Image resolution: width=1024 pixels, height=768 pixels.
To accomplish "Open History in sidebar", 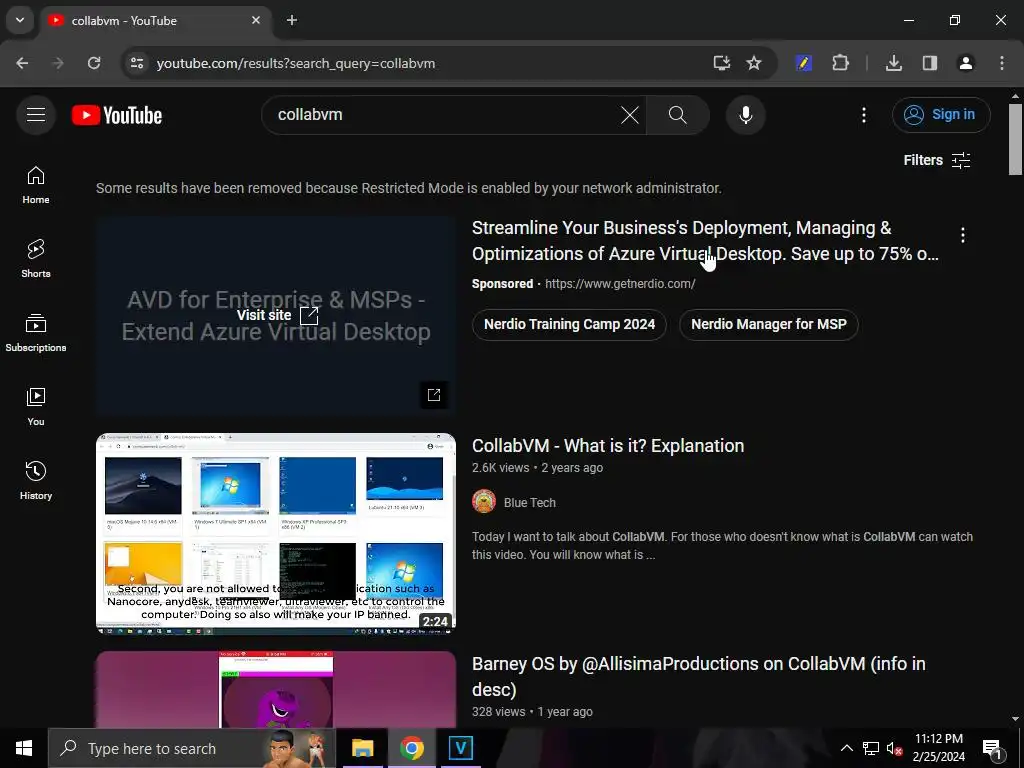I will tap(36, 480).
